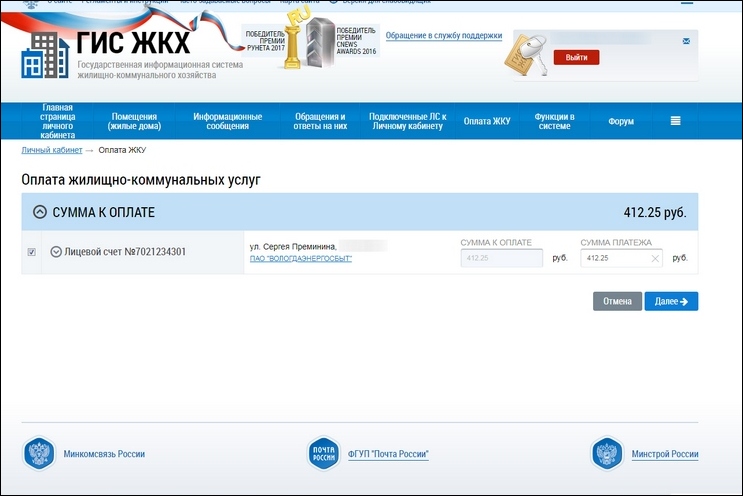Expand Лицевой счет №7021234301 details
The width and height of the screenshot is (743, 496).
coord(56,252)
